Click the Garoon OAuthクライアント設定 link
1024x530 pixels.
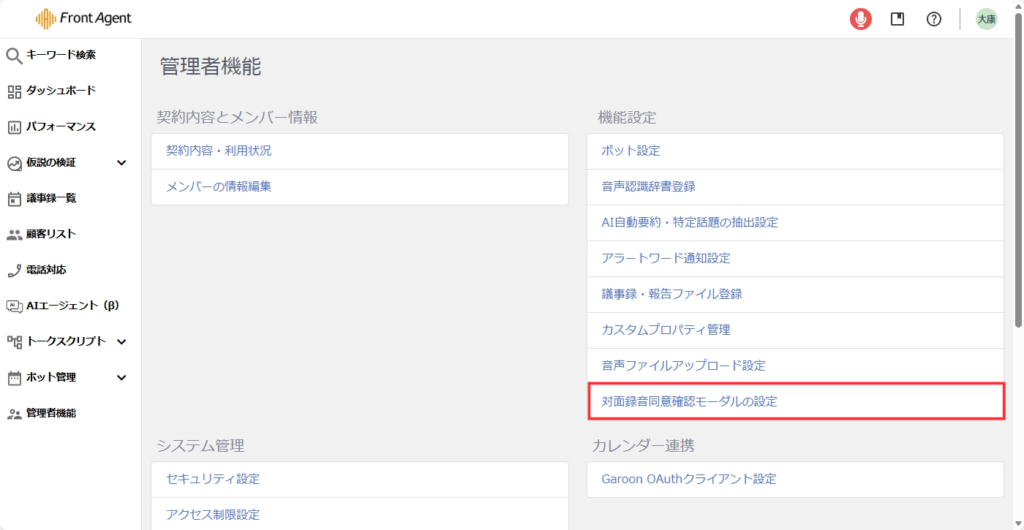tap(688, 479)
